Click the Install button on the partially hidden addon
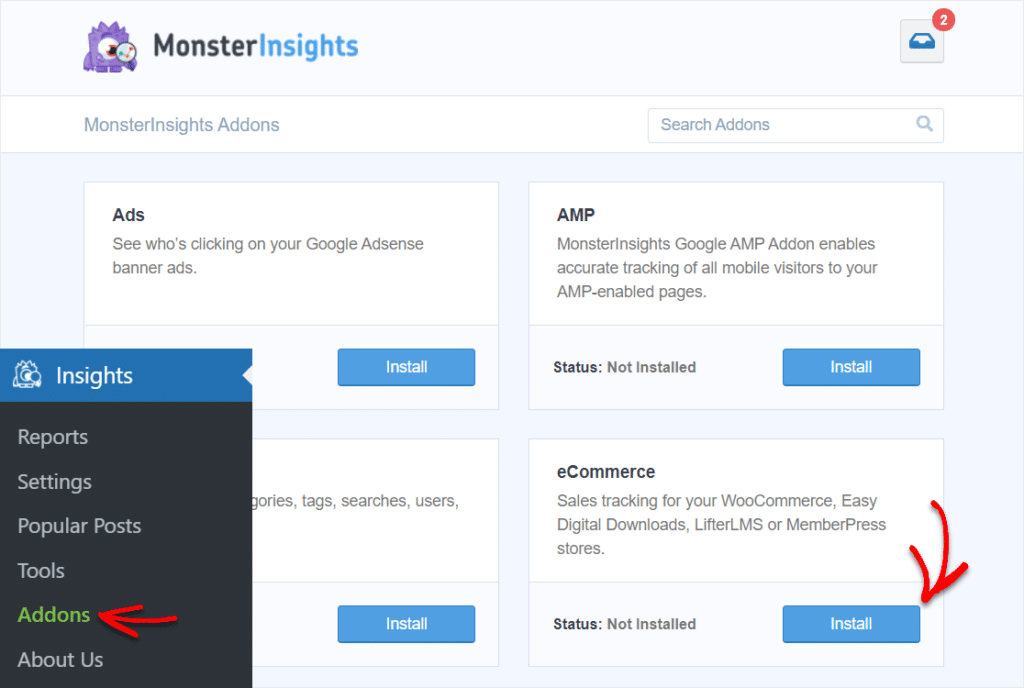 pyautogui.click(x=406, y=623)
